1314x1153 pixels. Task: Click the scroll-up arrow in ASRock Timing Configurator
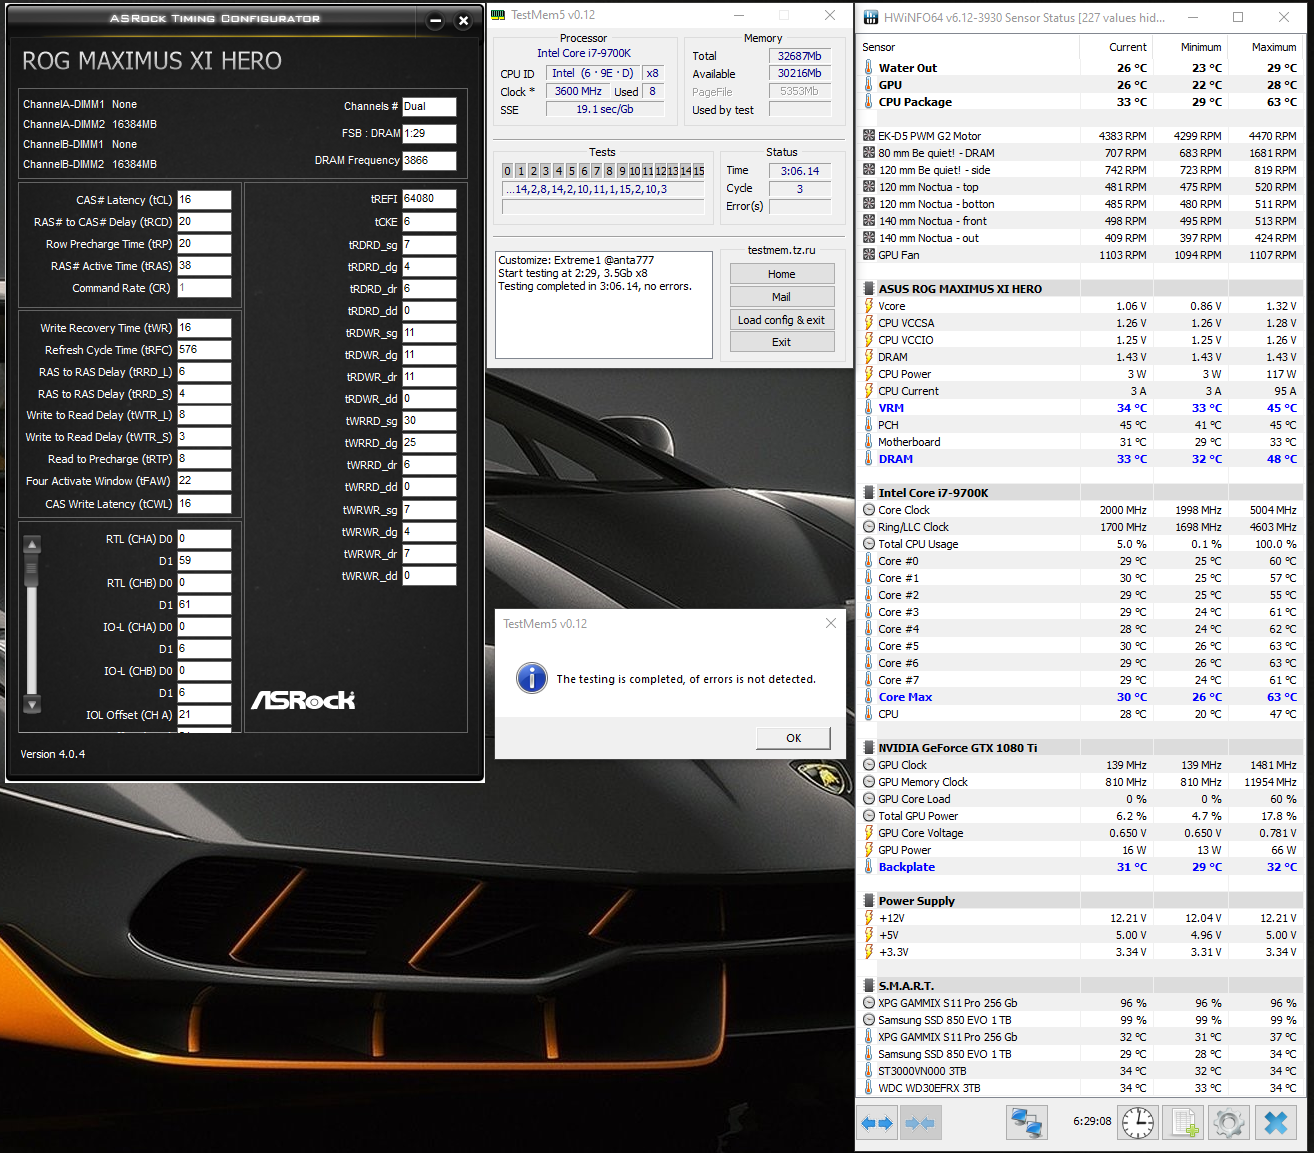point(32,545)
